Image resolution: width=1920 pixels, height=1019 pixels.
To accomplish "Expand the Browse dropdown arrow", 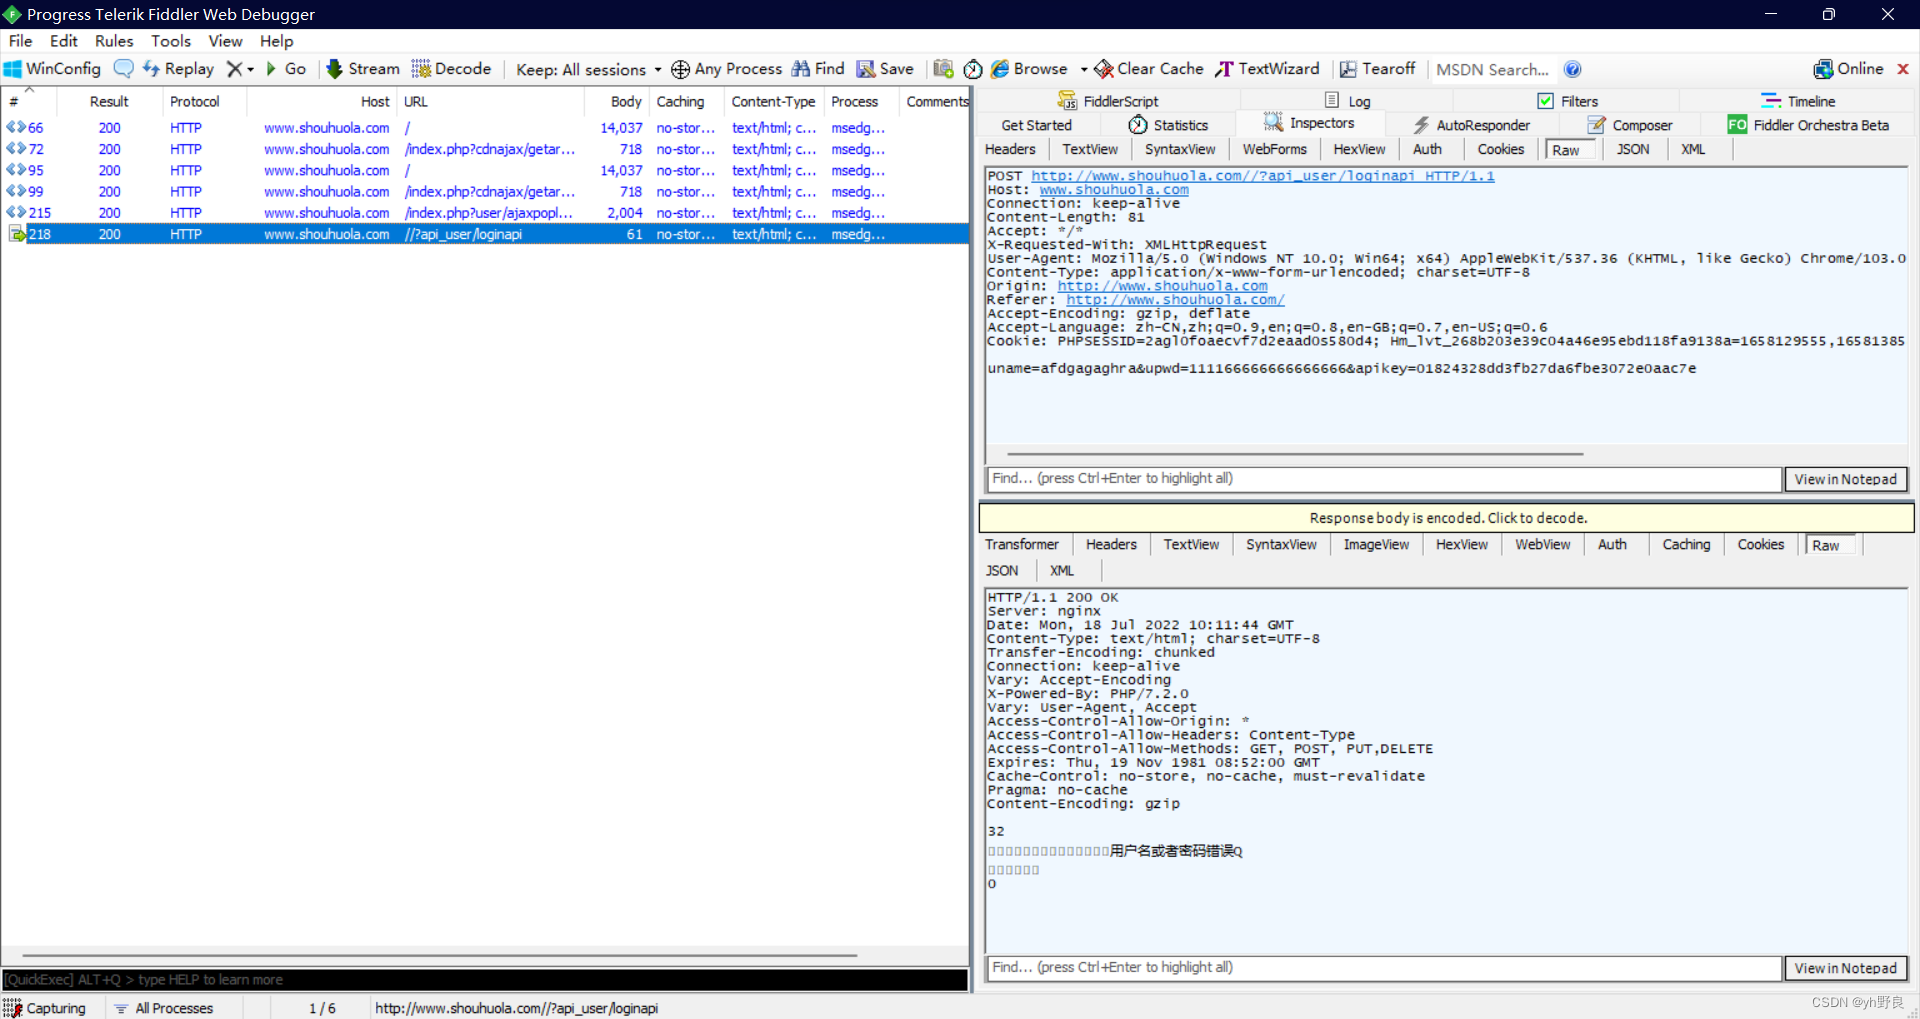I will (x=1084, y=69).
